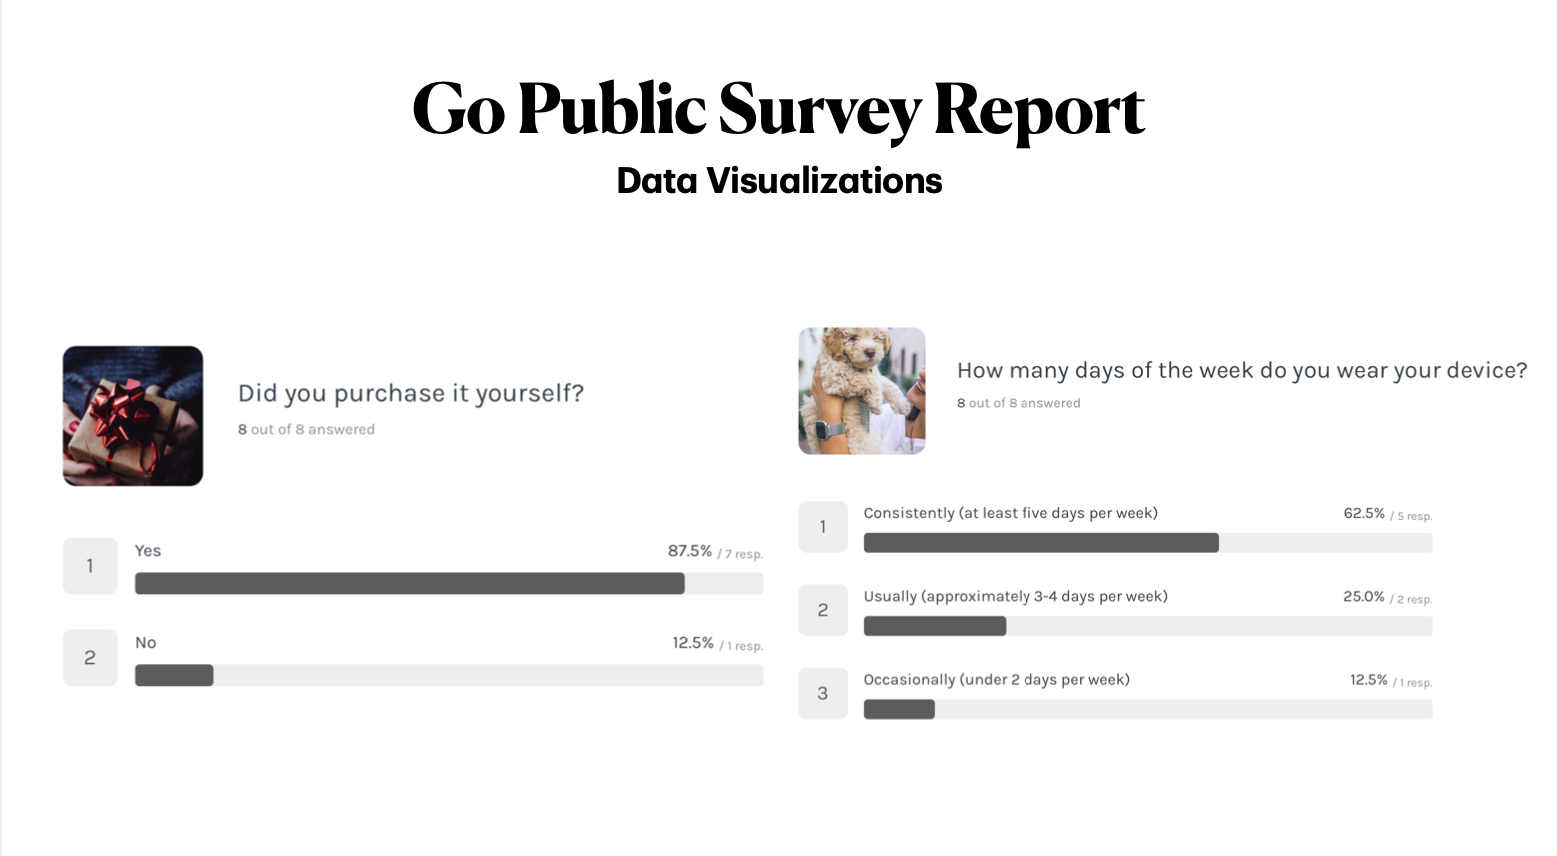Click the number 1 badge beside Consistently
The image size is (1557, 856).
tap(823, 527)
